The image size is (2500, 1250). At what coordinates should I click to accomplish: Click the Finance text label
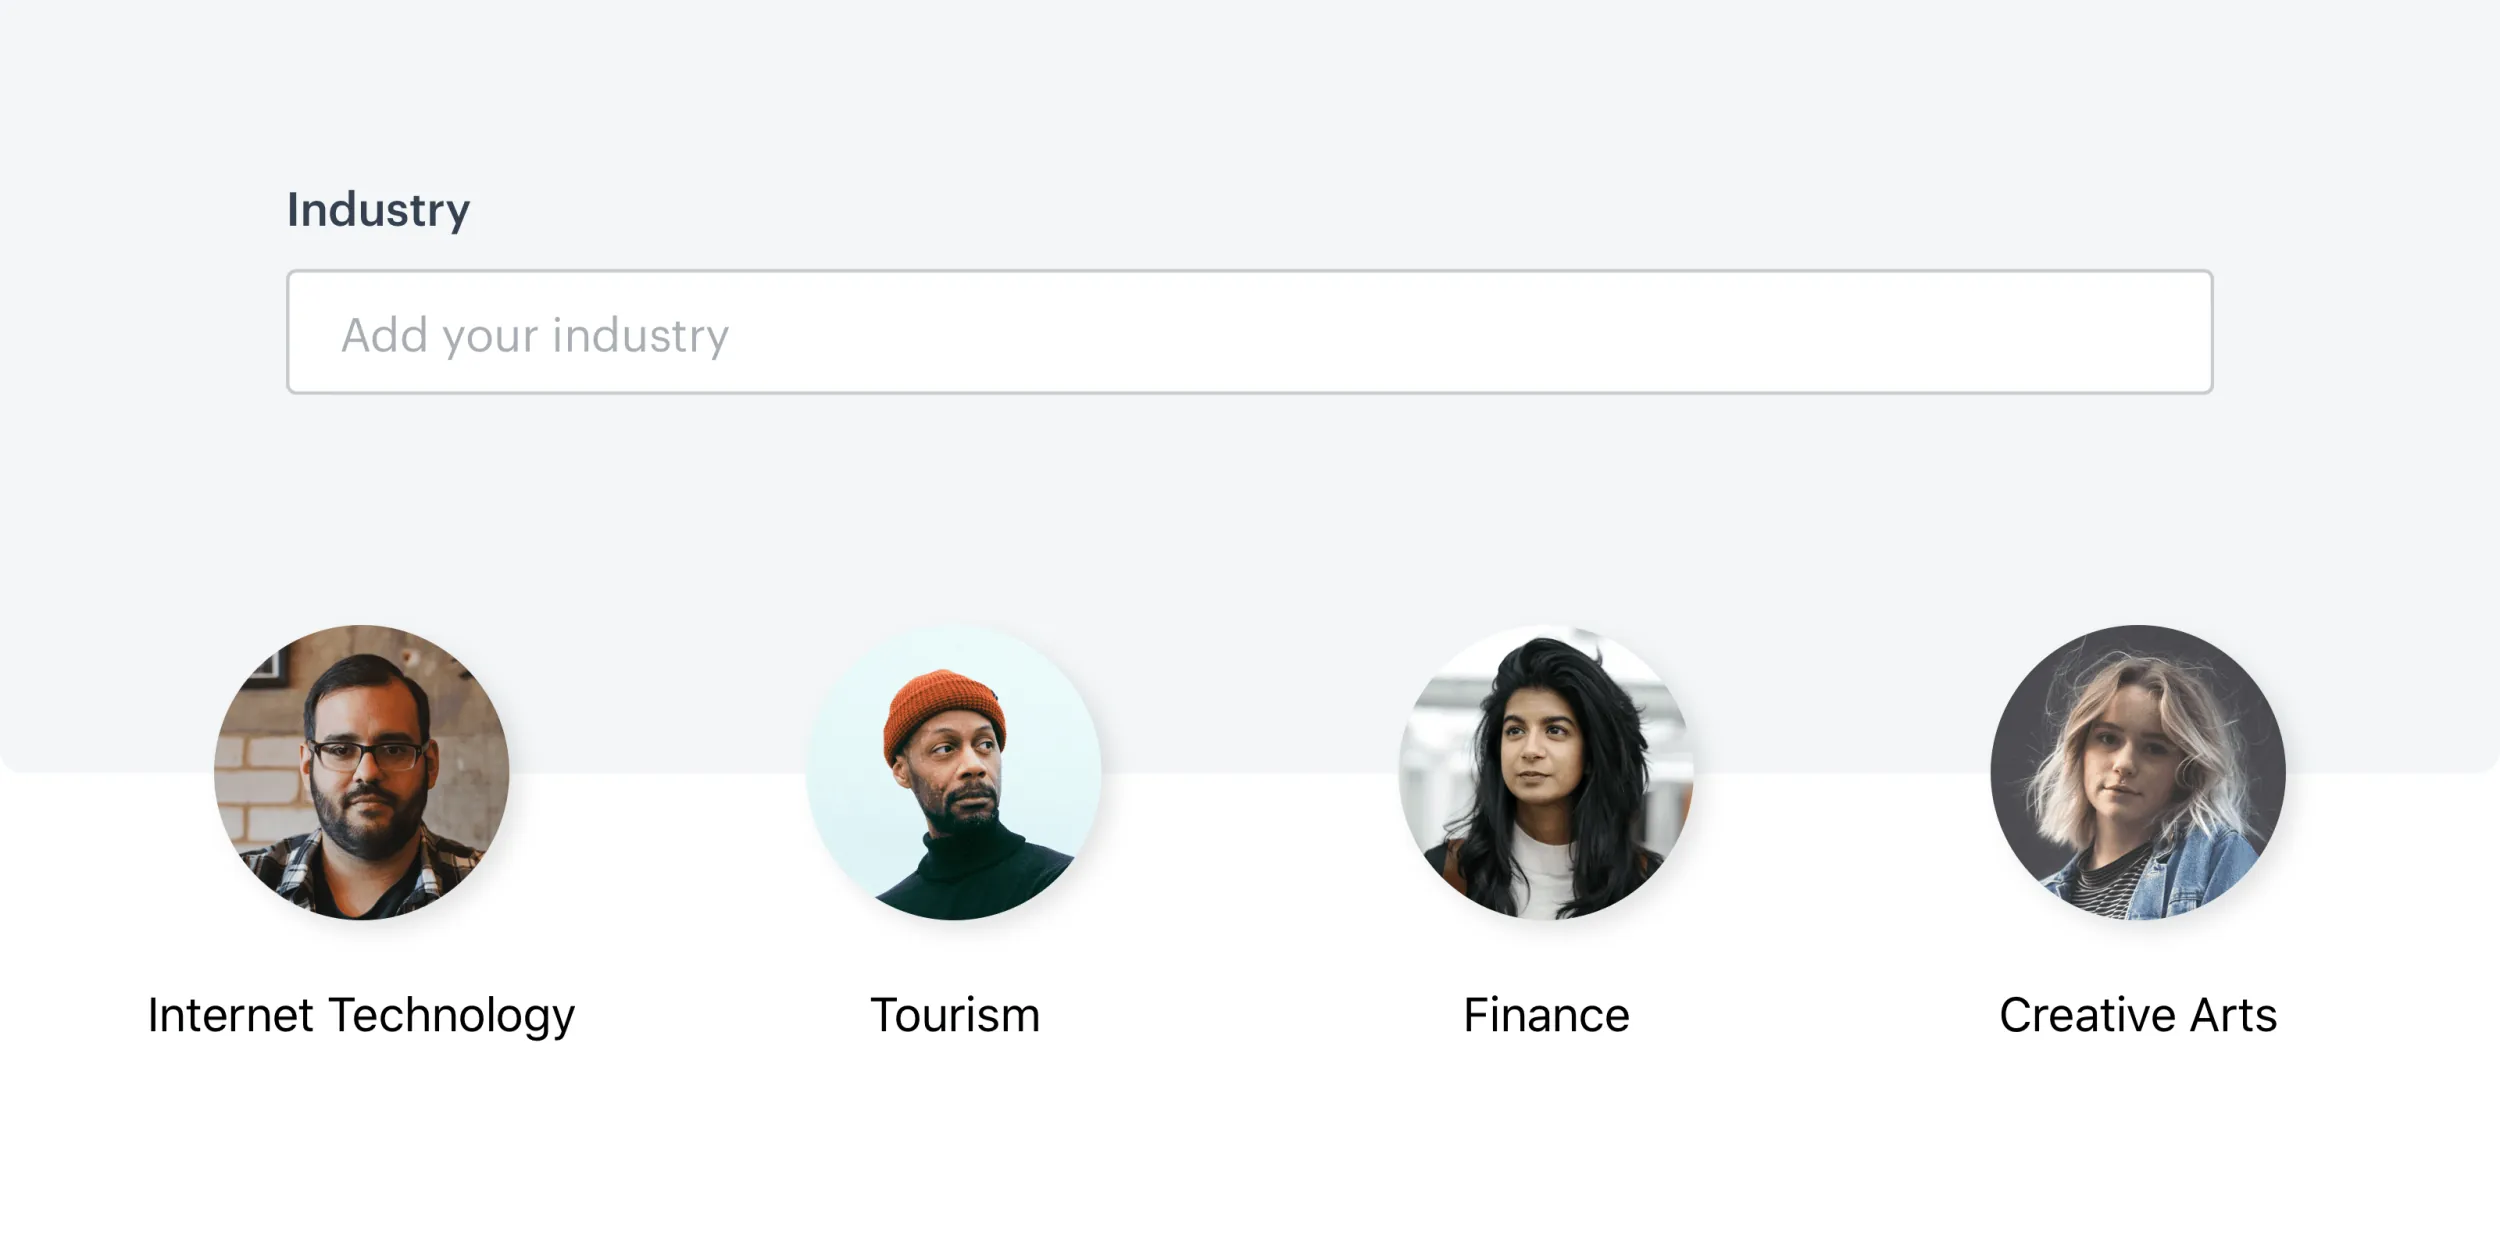point(1546,1016)
